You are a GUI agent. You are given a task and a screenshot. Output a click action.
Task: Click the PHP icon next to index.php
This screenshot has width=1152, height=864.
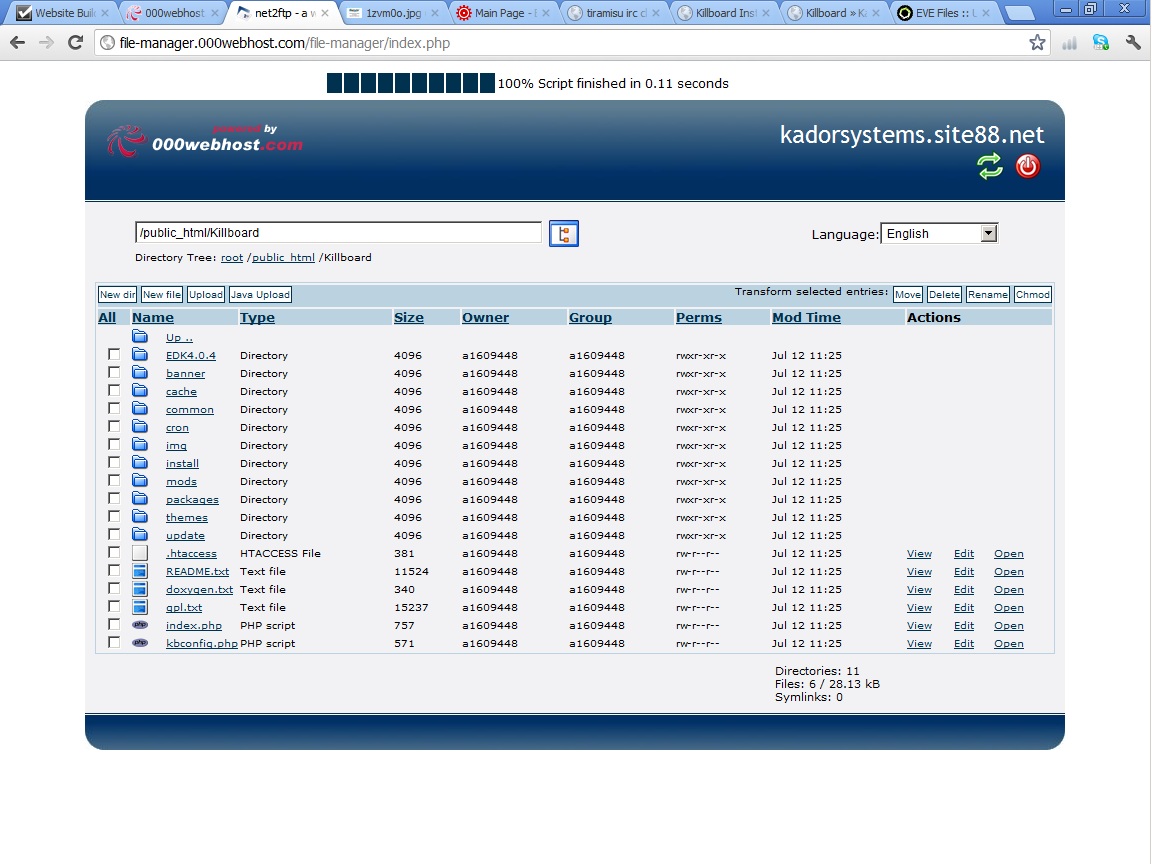[140, 624]
